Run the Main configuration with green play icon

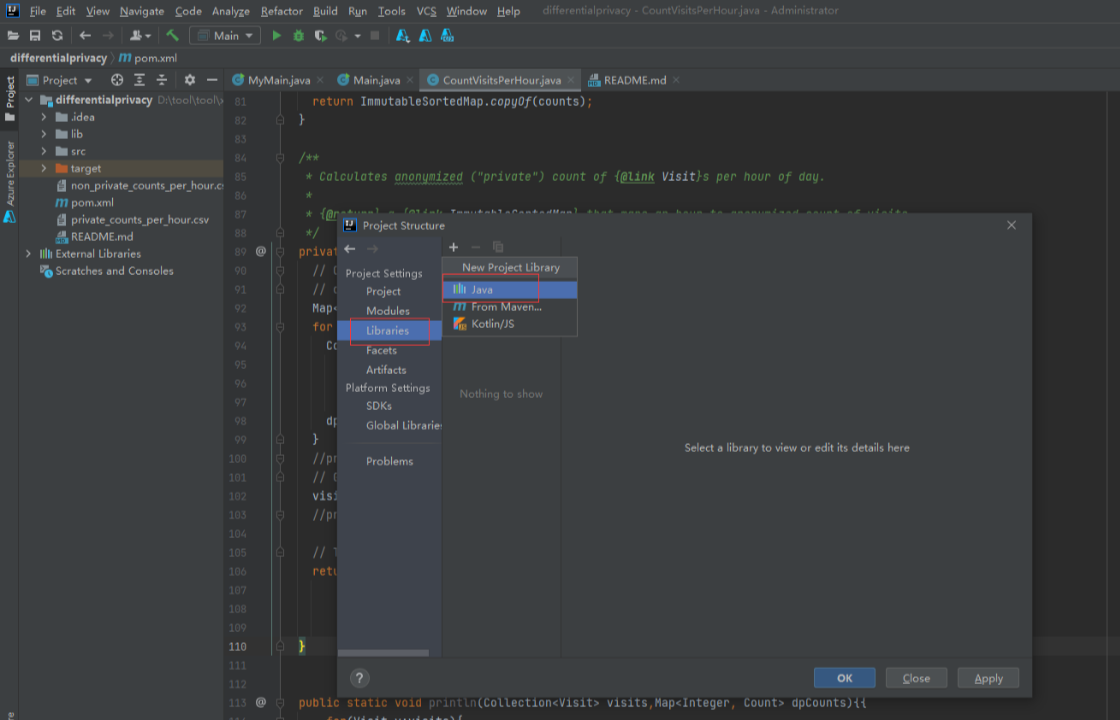point(276,36)
